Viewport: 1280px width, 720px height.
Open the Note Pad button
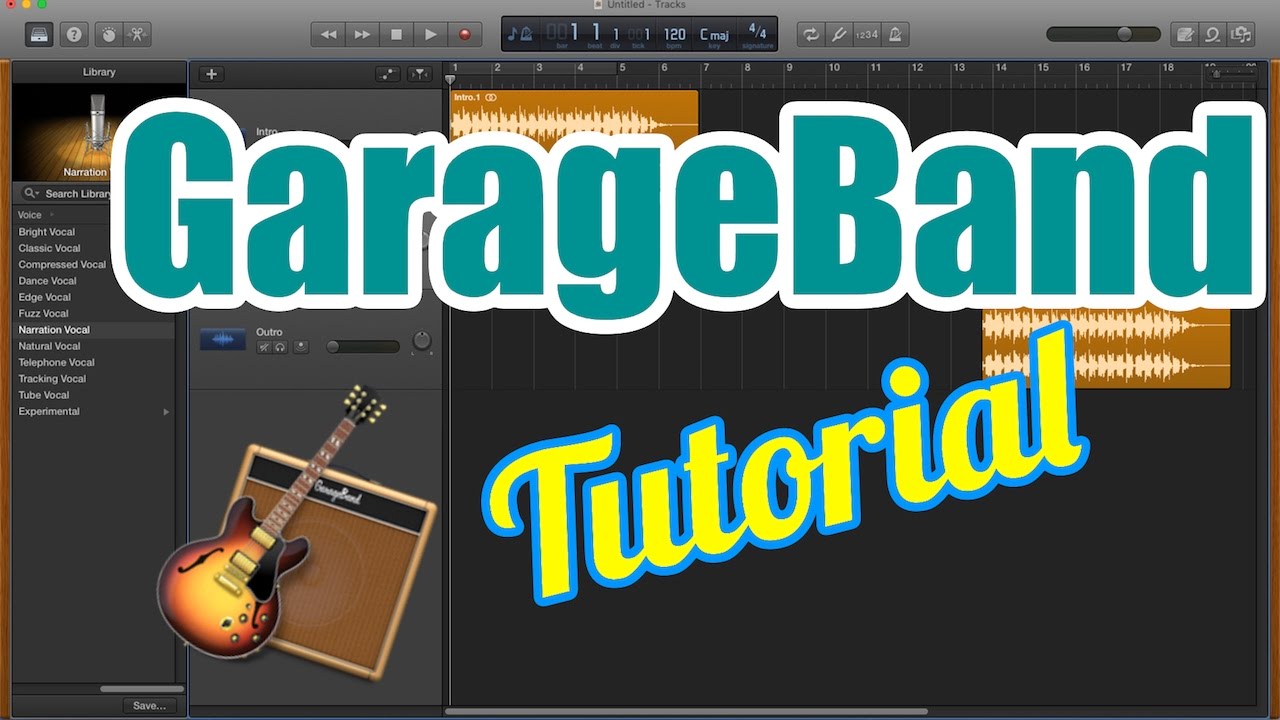[1185, 34]
